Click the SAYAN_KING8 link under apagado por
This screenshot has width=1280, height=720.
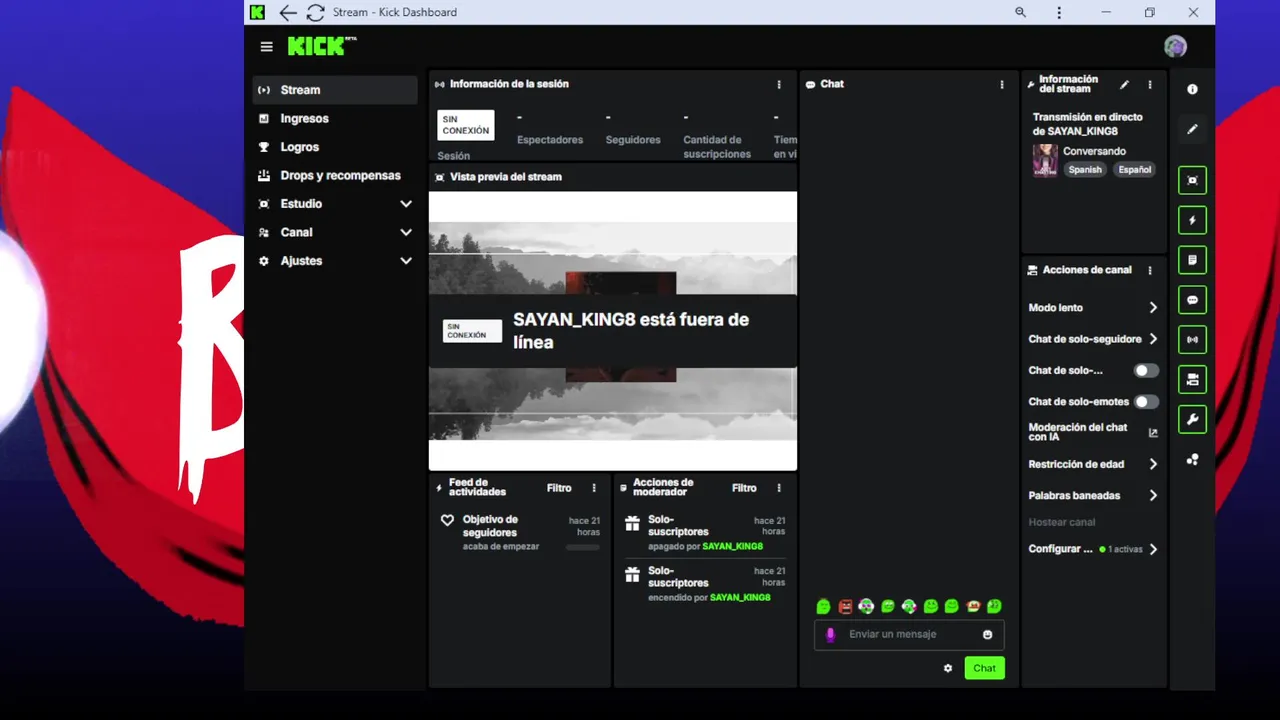[732, 546]
